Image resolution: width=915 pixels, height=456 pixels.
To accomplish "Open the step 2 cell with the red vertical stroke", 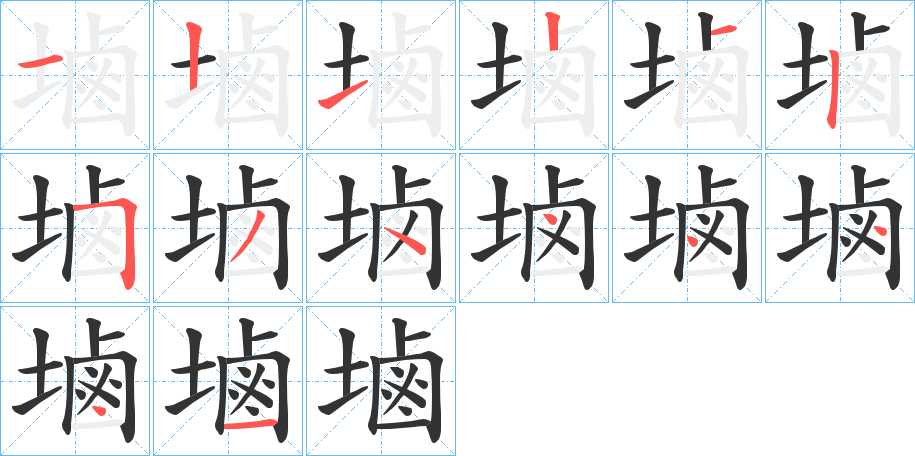I will [x=228, y=75].
